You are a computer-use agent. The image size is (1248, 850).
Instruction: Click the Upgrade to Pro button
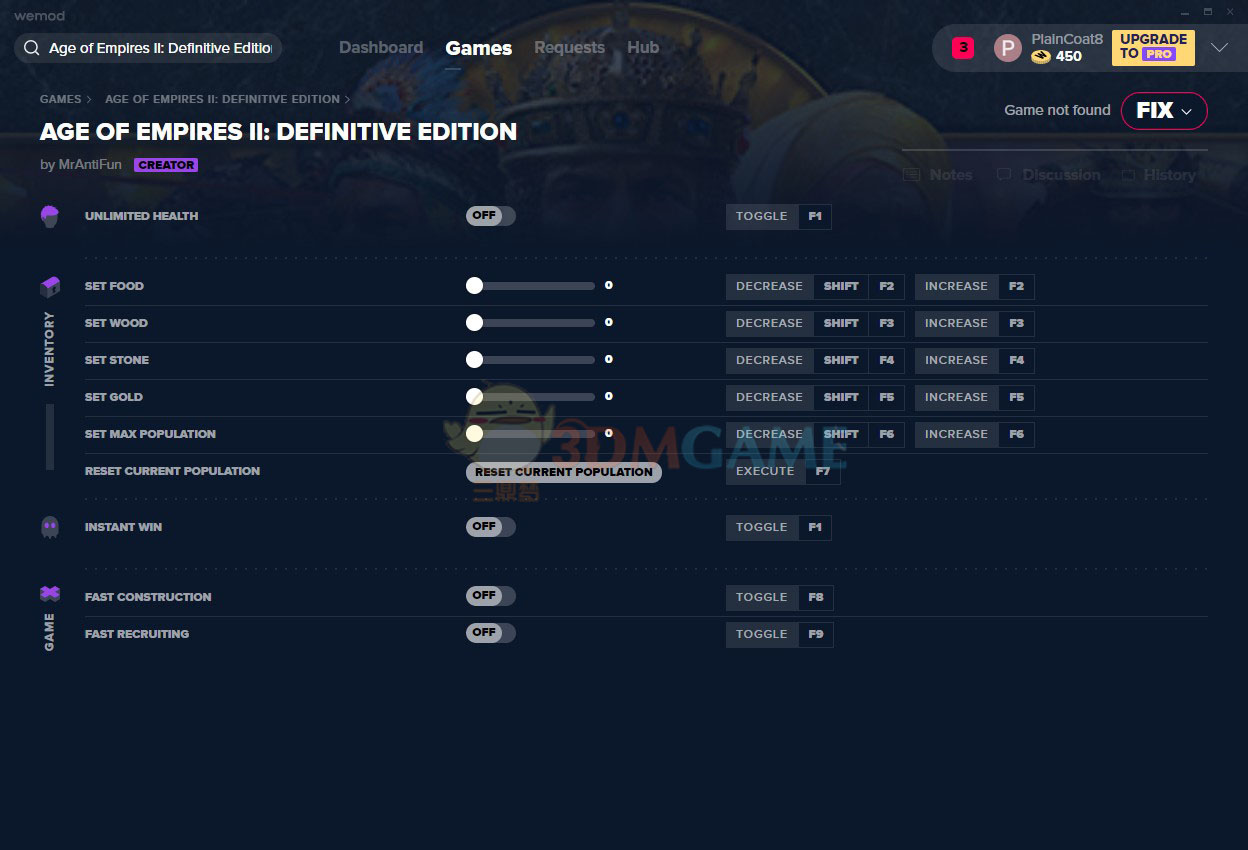click(1152, 47)
